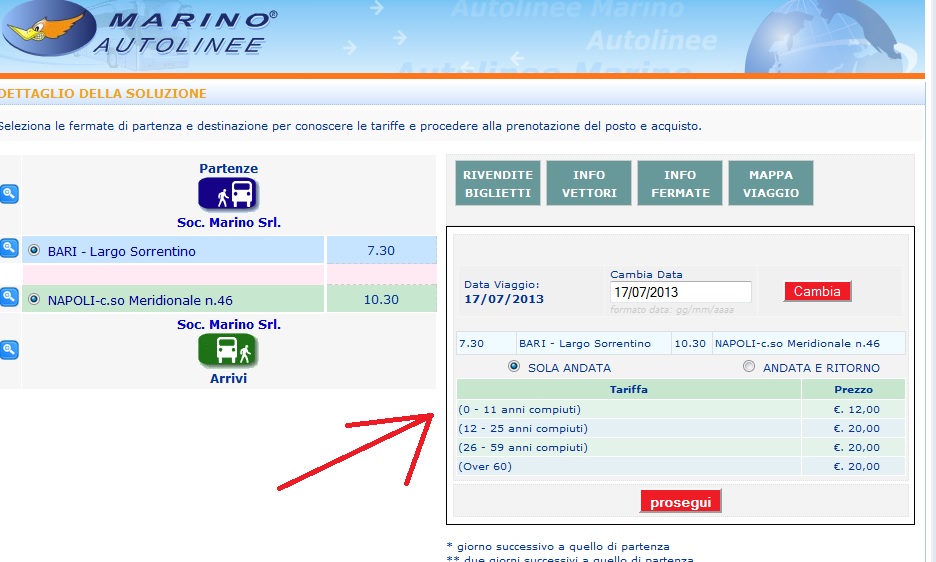
Task: Open the RIVENDITE BIGLIETTI tab
Action: click(498, 183)
